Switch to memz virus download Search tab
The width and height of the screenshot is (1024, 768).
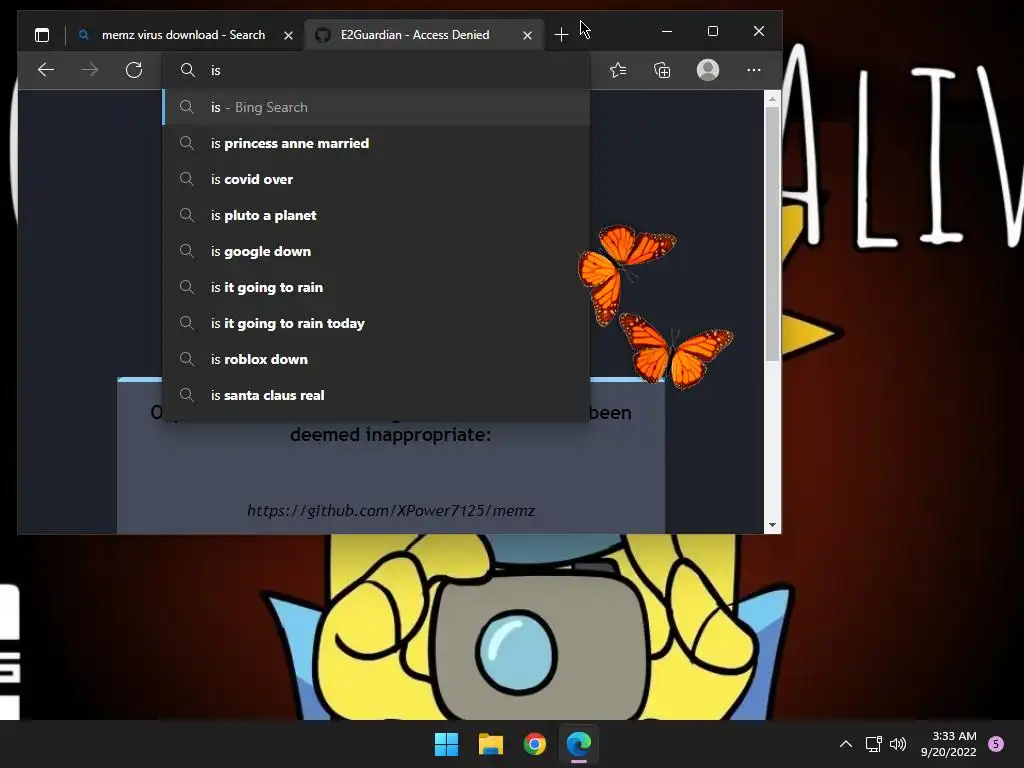pos(184,35)
